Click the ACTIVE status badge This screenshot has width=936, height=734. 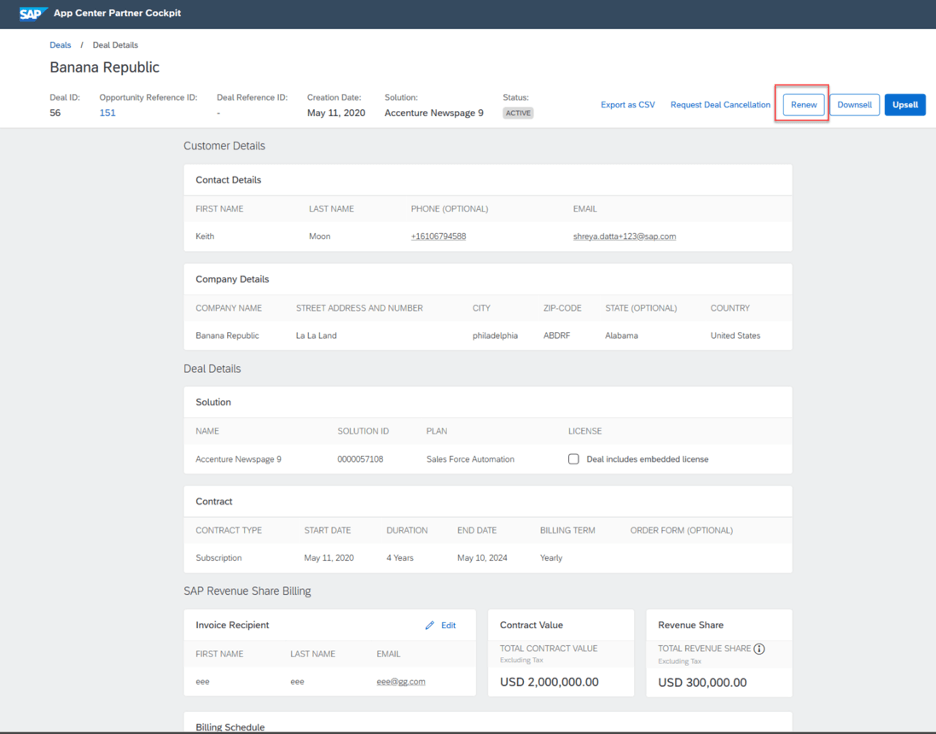click(517, 113)
